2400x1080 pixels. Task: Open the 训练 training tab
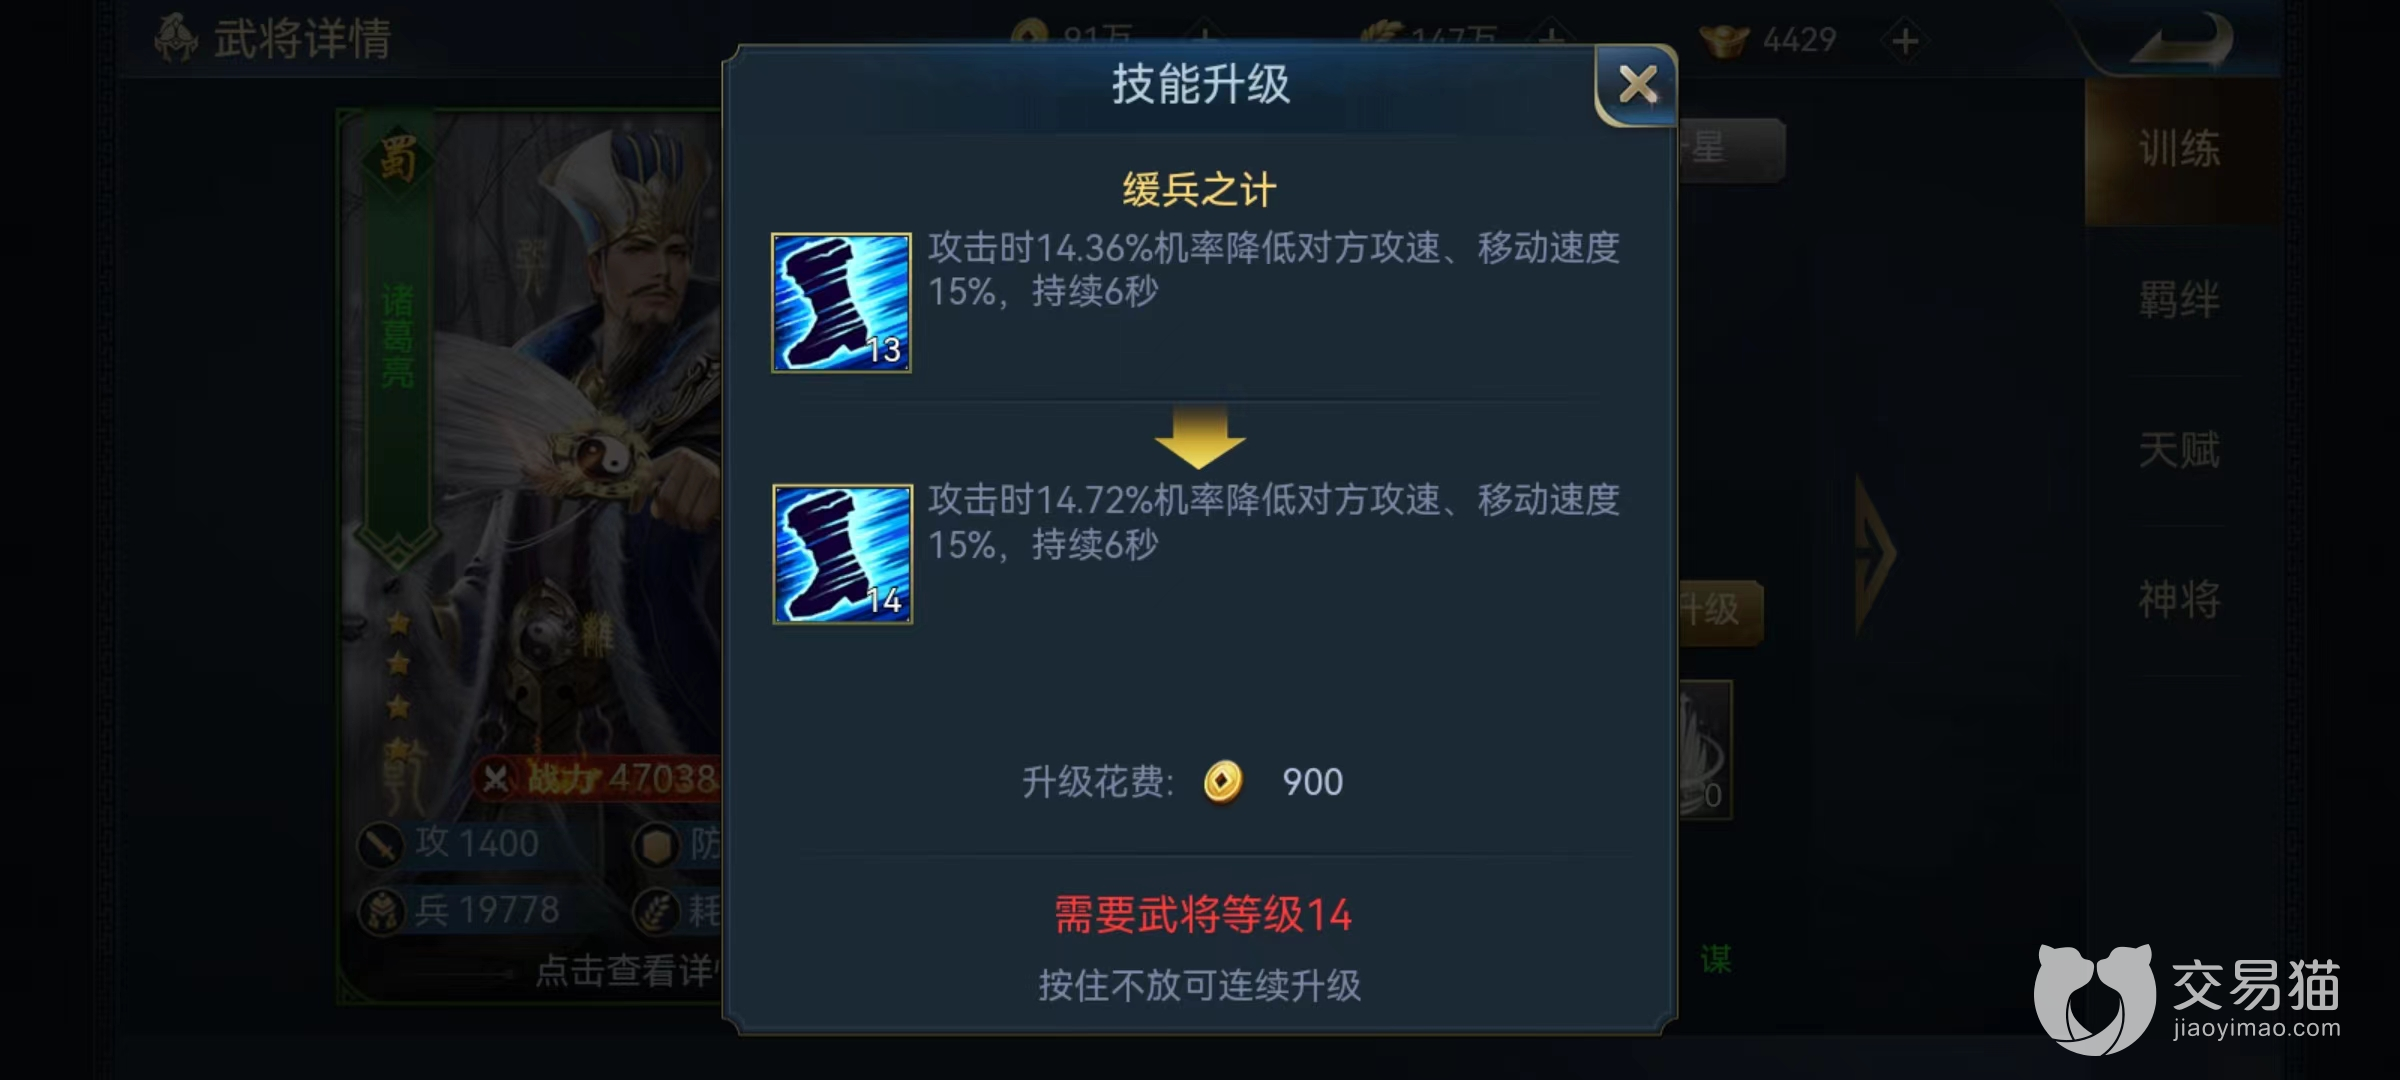coord(2179,151)
